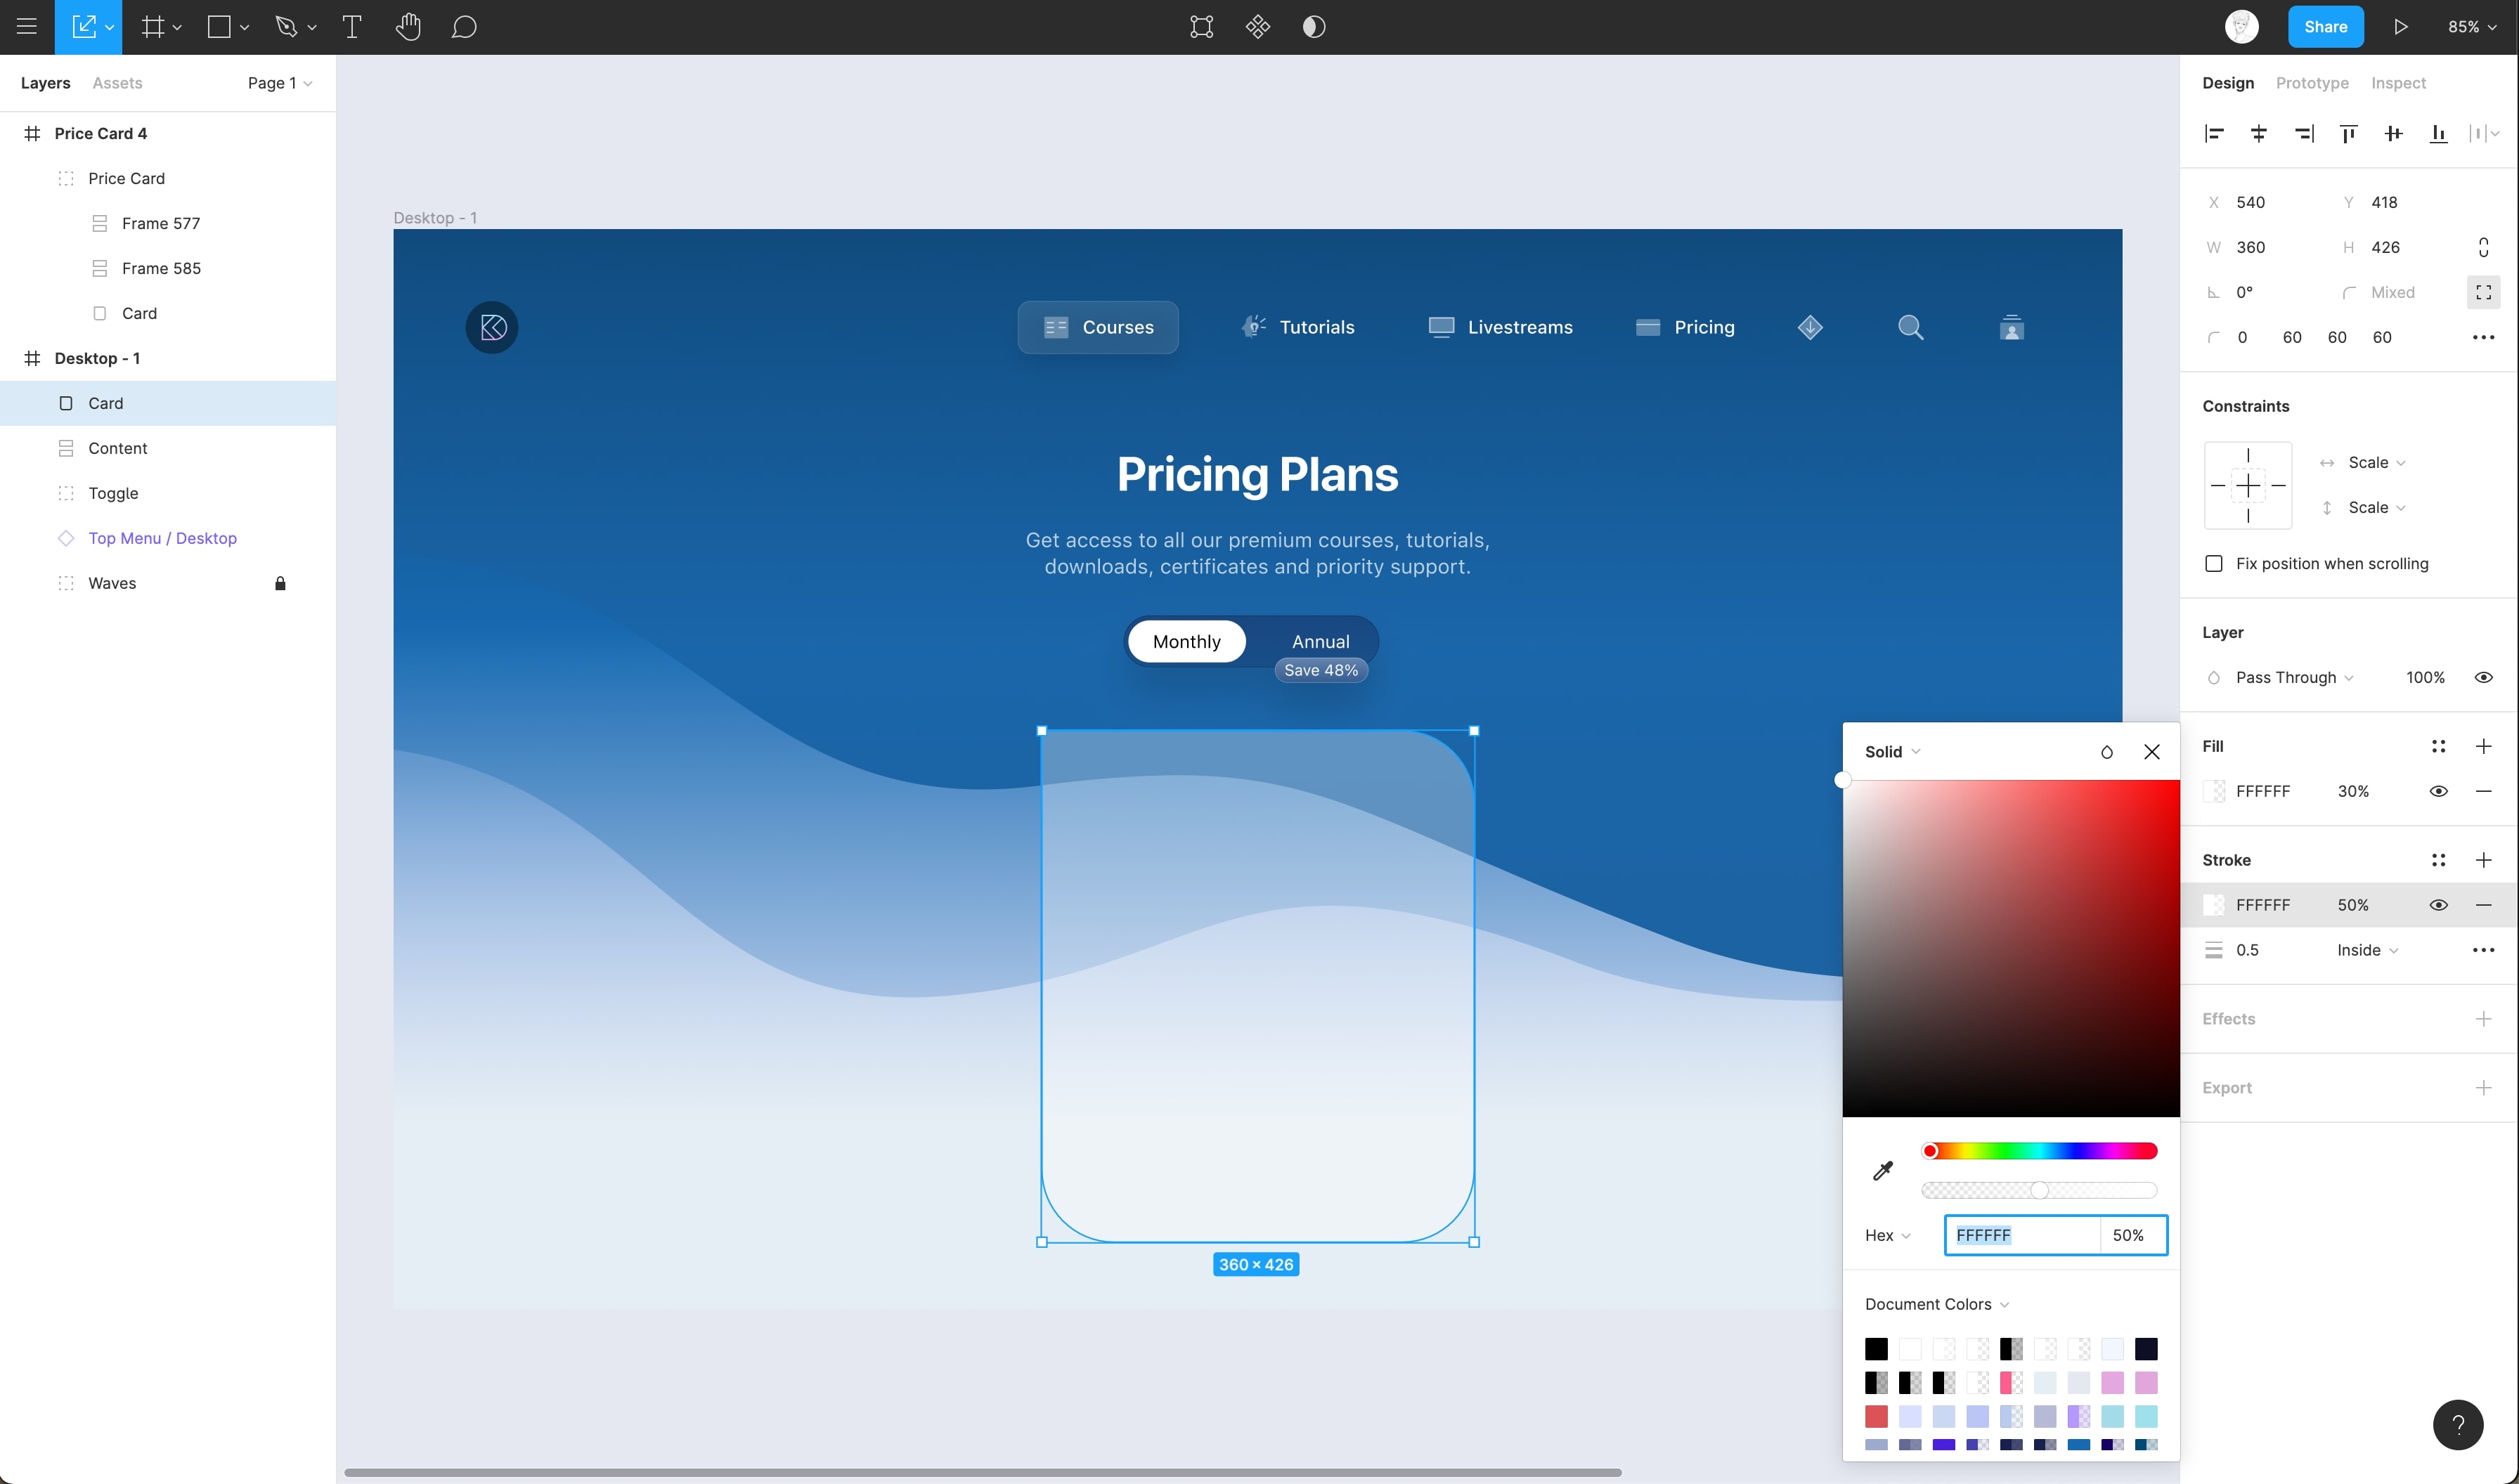Toggle Stroke visibility eye icon

2438,905
